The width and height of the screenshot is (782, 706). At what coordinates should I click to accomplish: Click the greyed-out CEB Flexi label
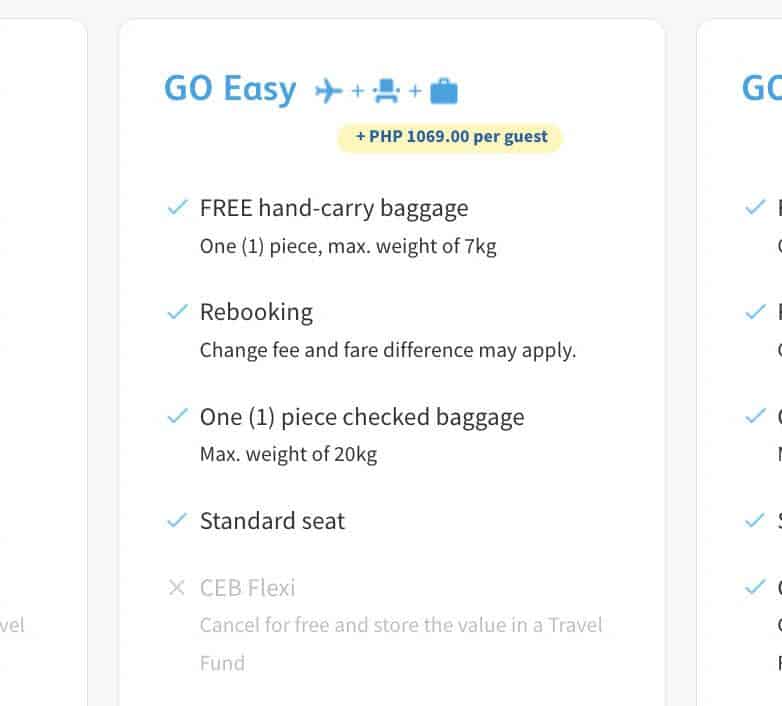coord(248,588)
